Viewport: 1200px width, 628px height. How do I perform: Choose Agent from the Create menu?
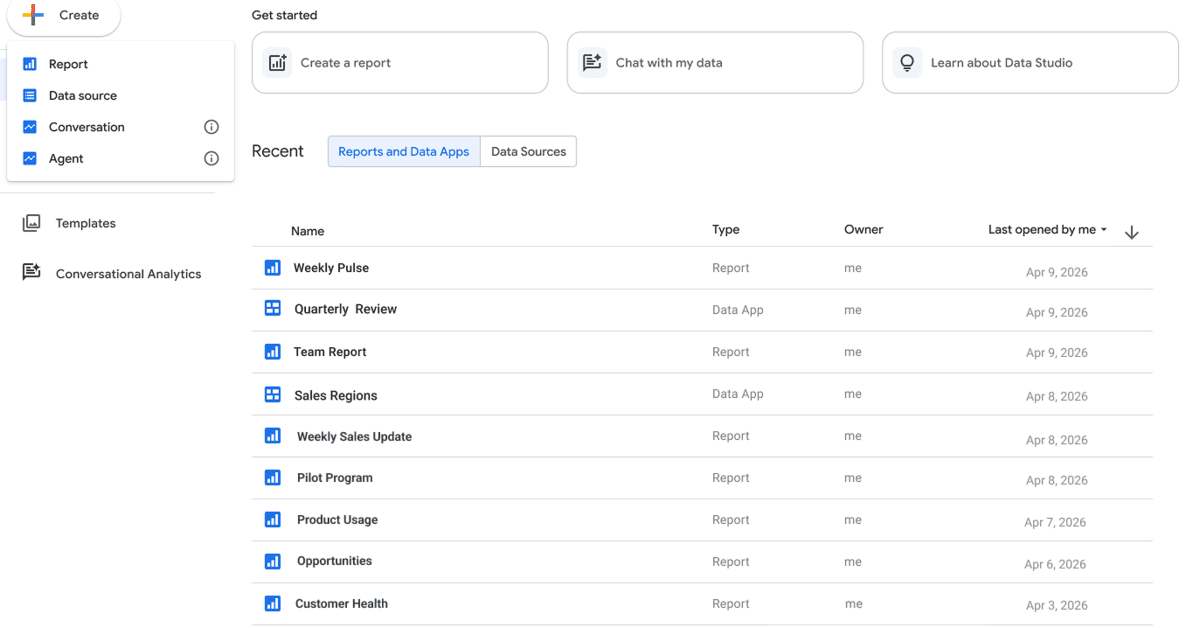point(120,158)
